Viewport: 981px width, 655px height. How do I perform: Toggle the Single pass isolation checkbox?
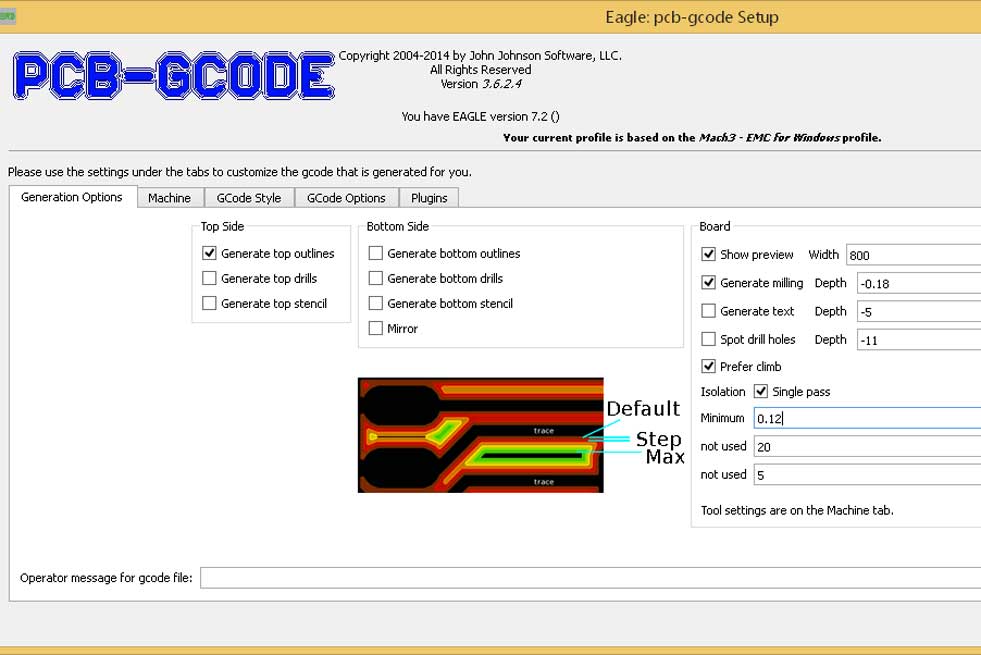pos(761,391)
